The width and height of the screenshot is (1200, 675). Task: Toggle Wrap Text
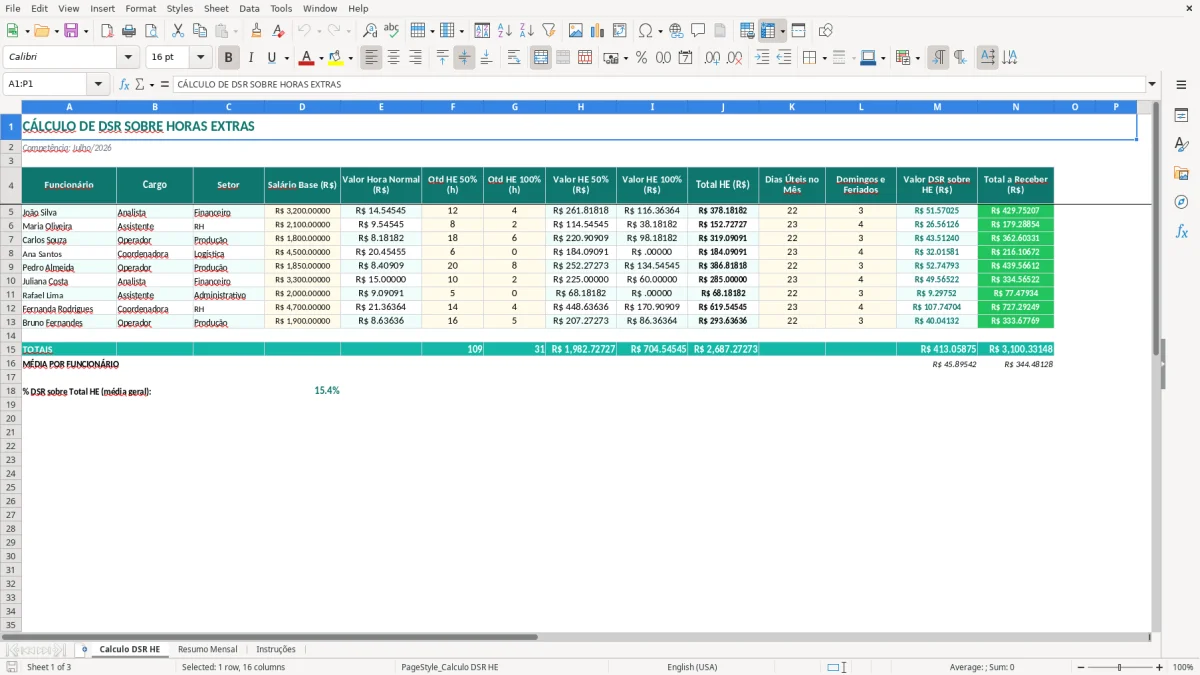(x=513, y=58)
